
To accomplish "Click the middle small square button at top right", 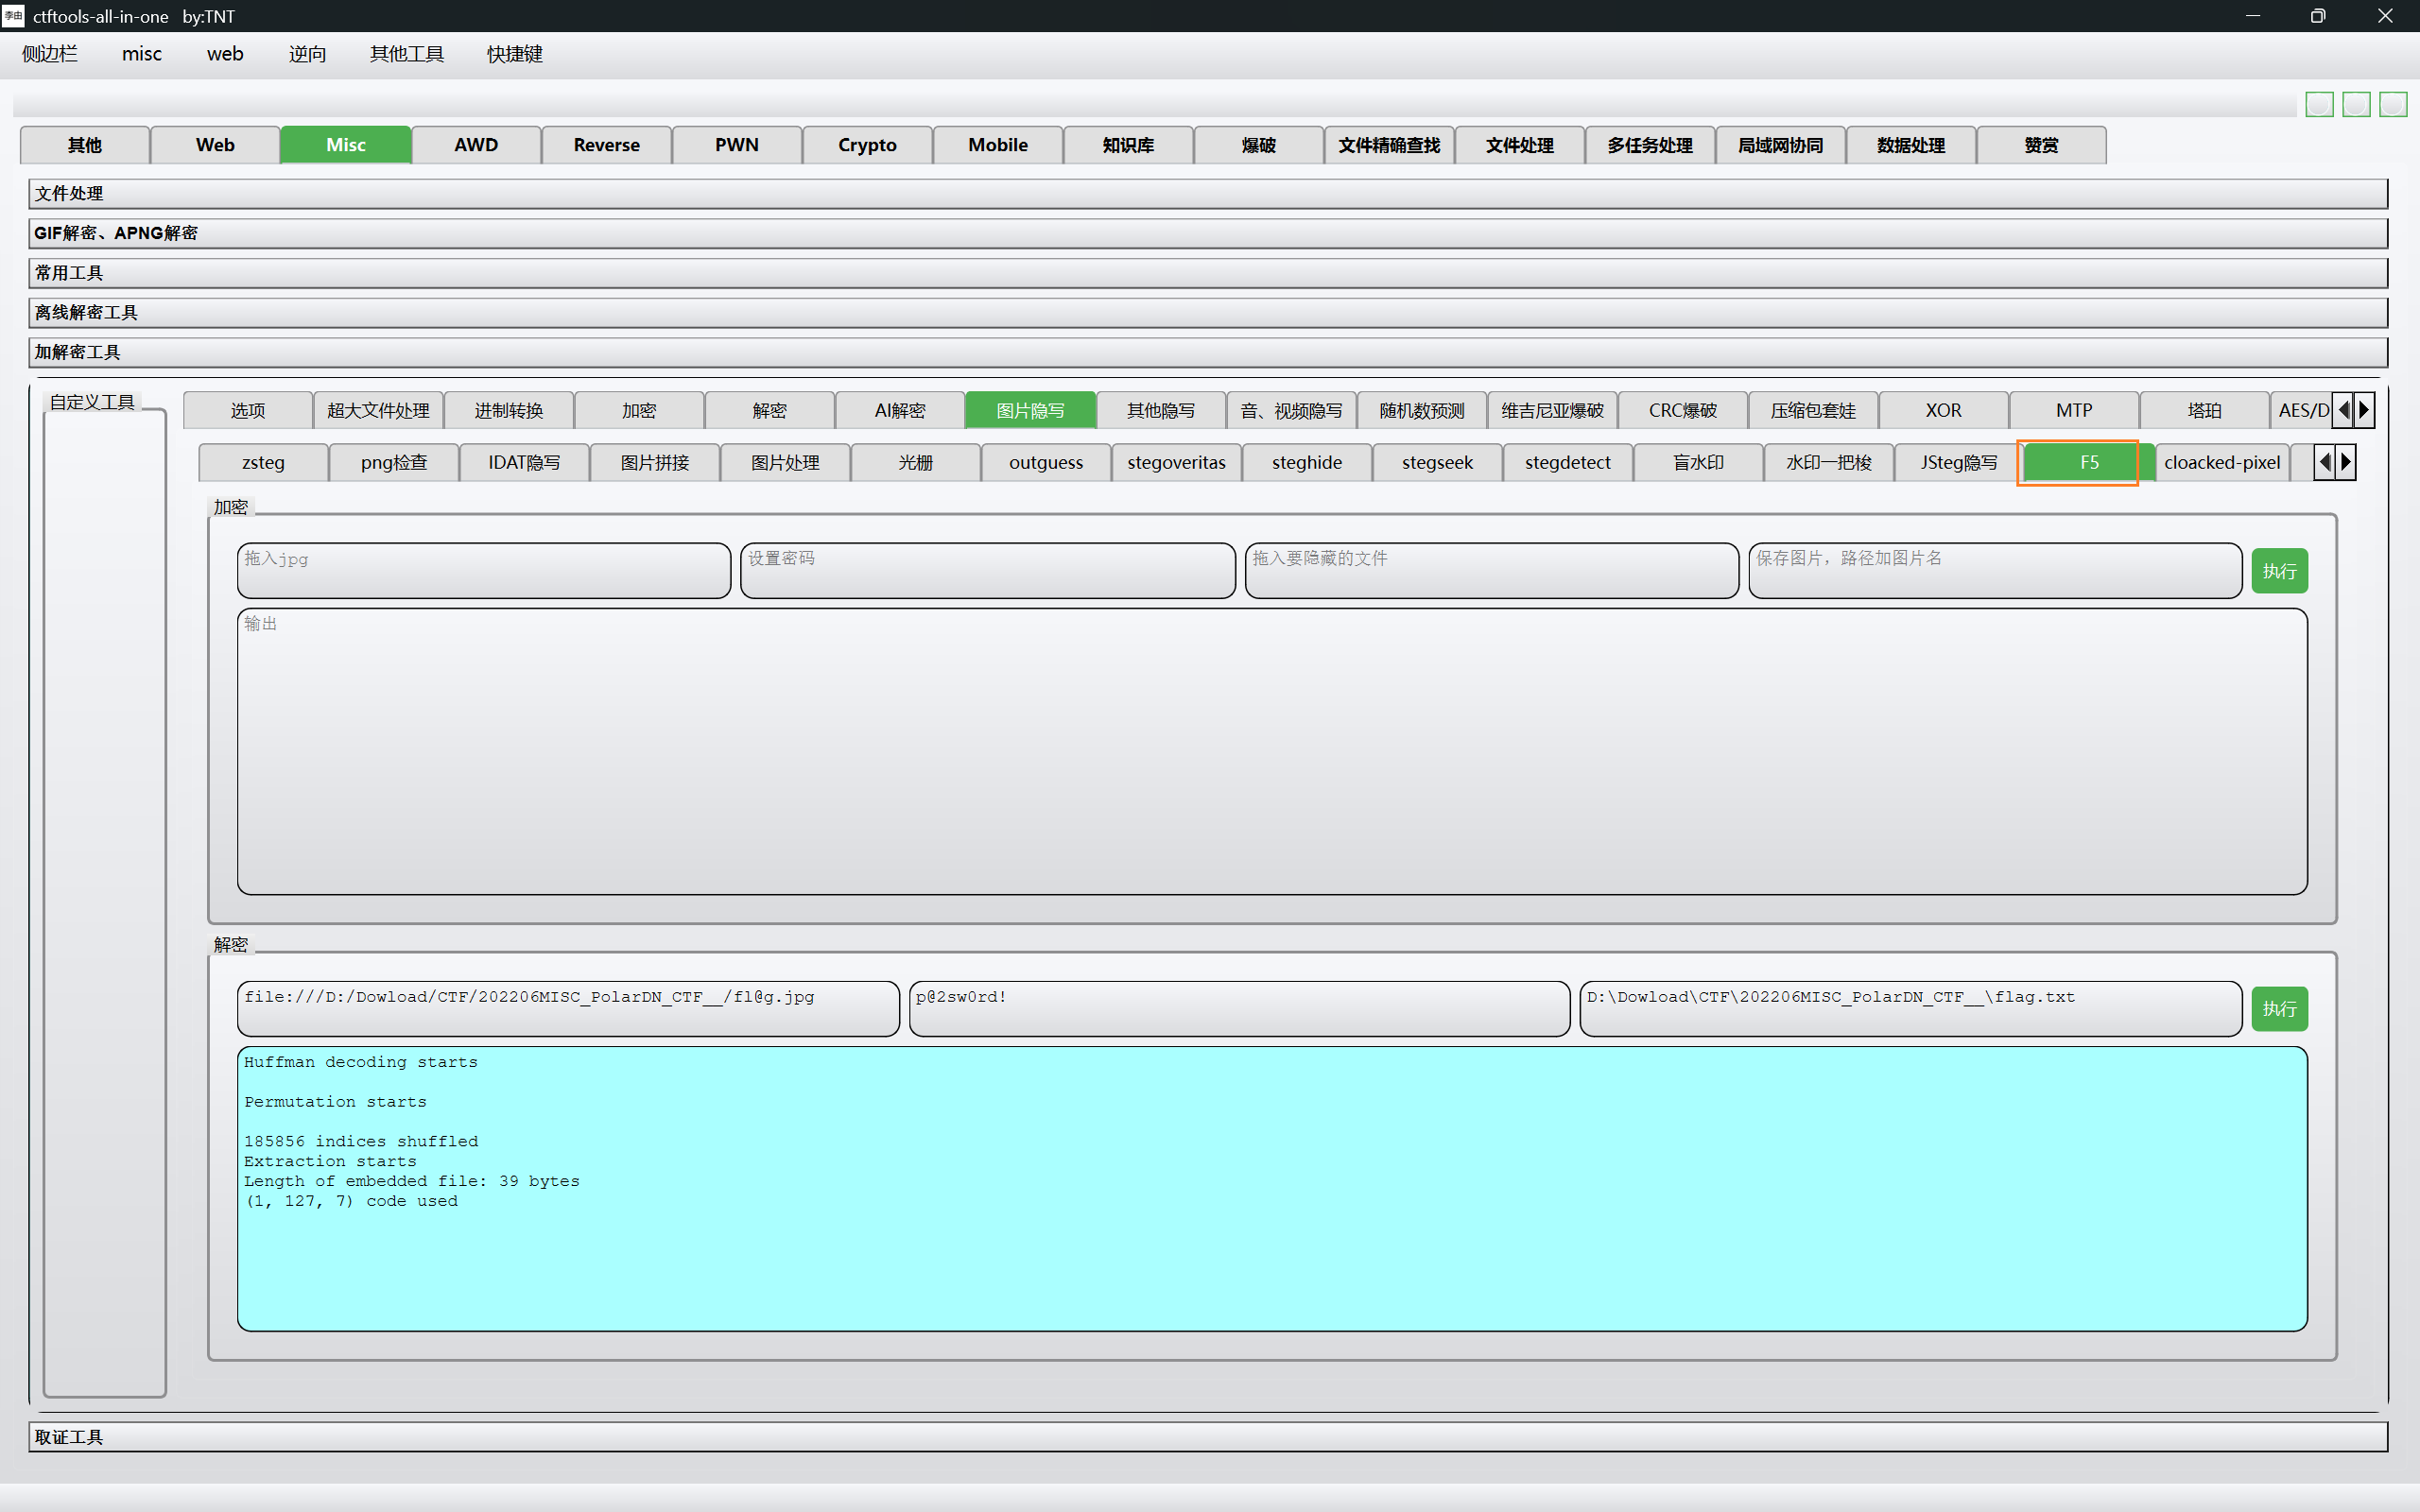I will point(2356,104).
